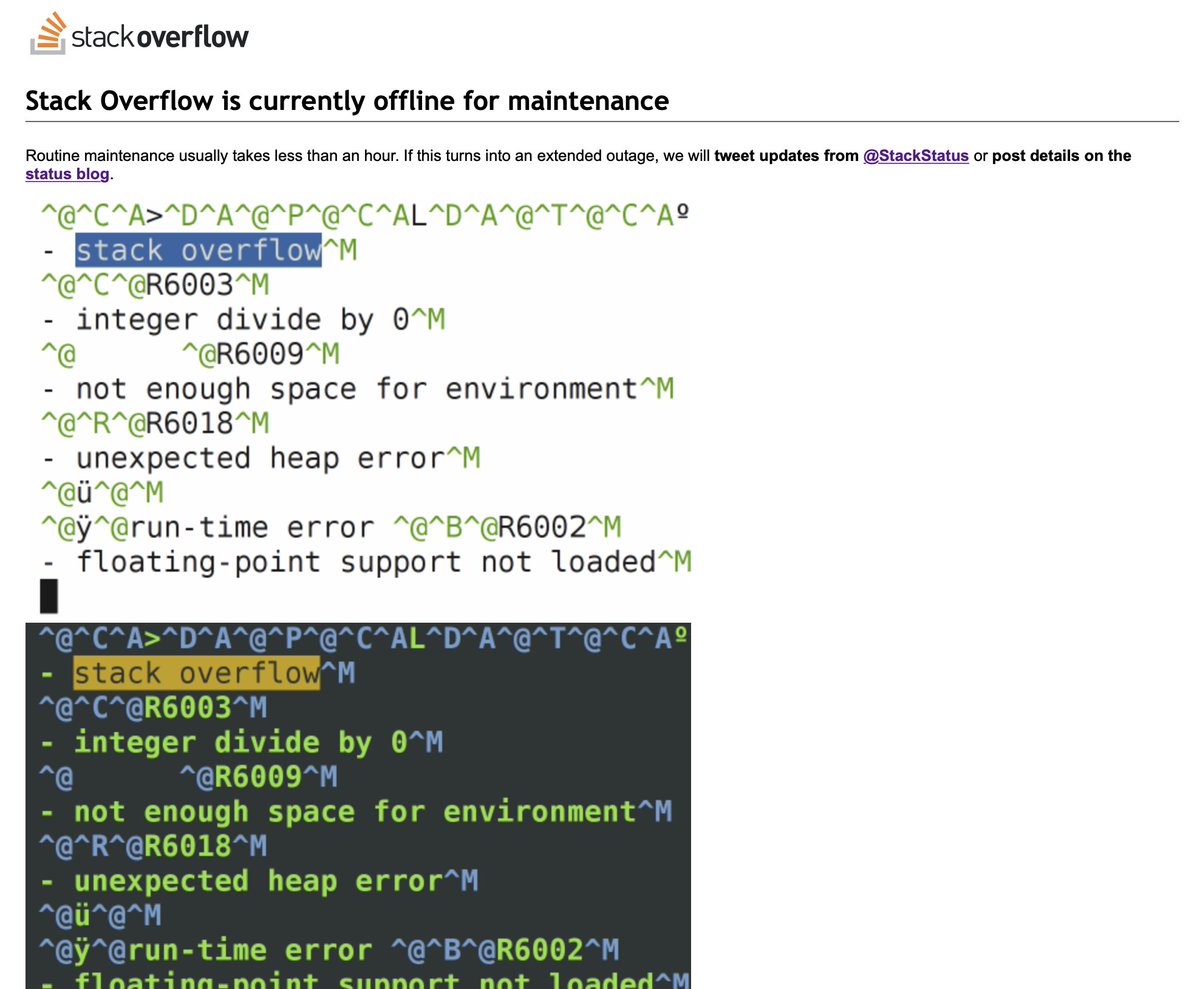Viewport: 1200px width, 989px height.
Task: Click 'R6002' in the light terminal image
Action: pos(541,527)
